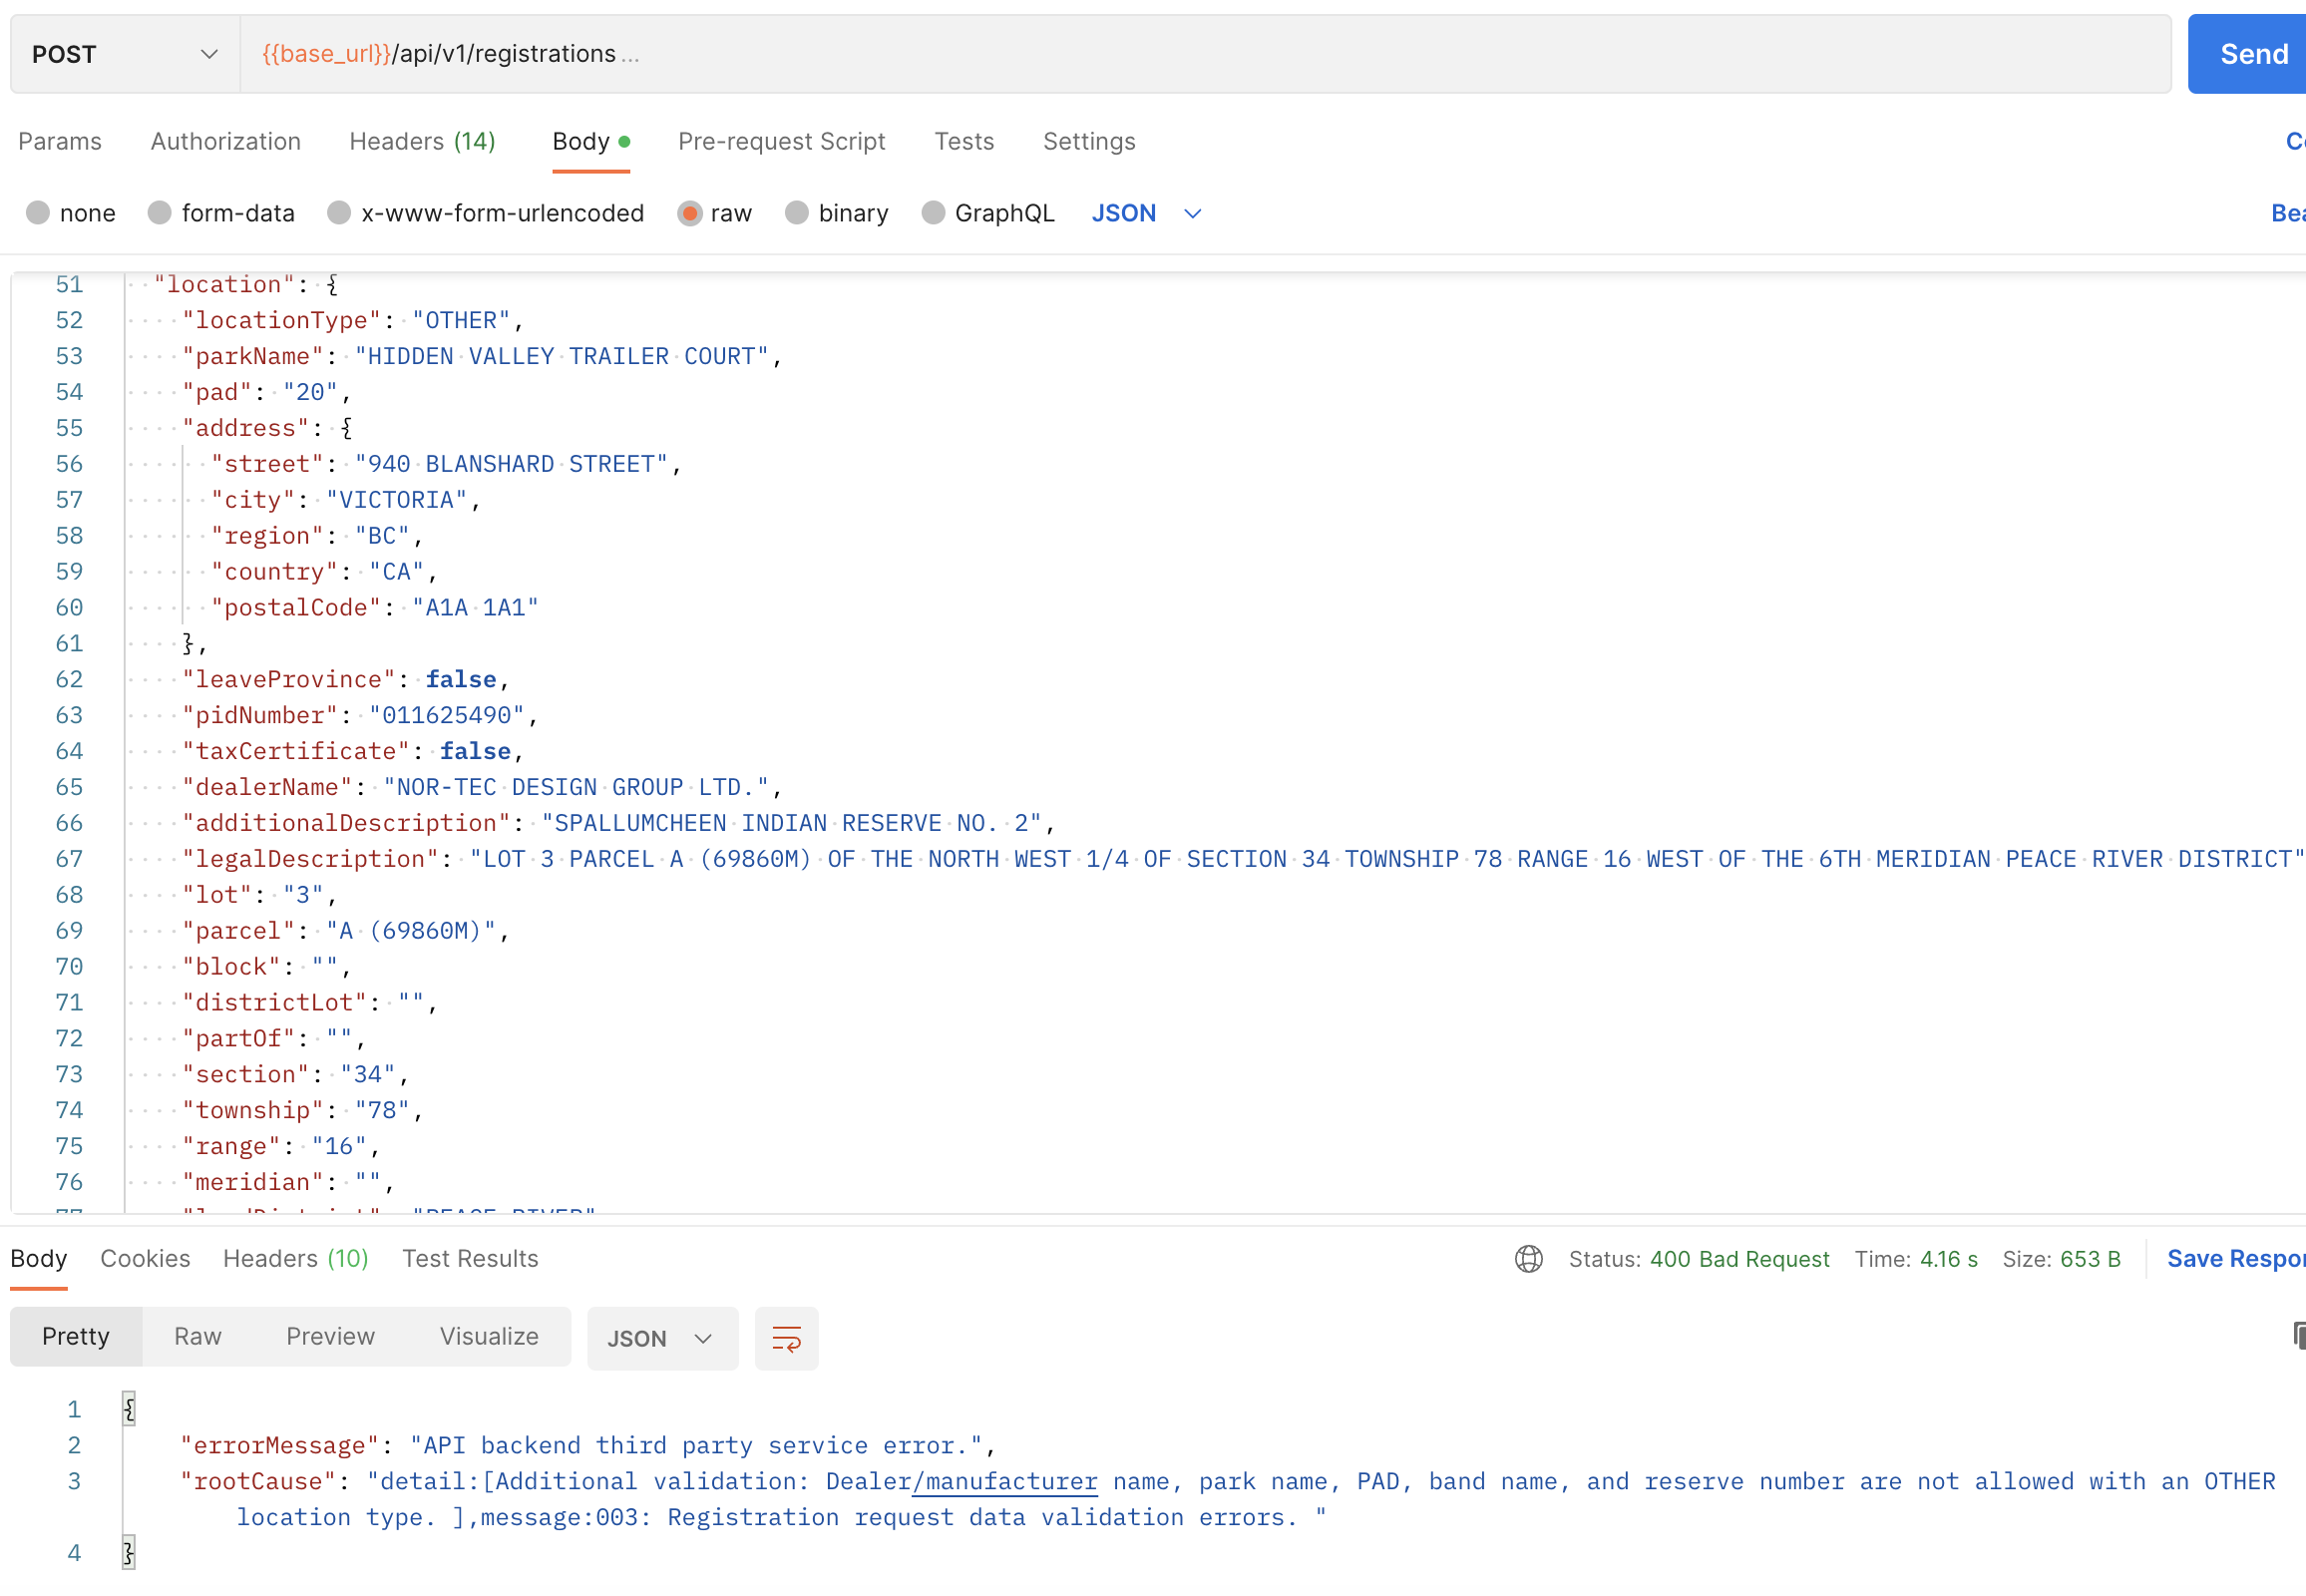Open response Headers (10) tab

tap(296, 1258)
